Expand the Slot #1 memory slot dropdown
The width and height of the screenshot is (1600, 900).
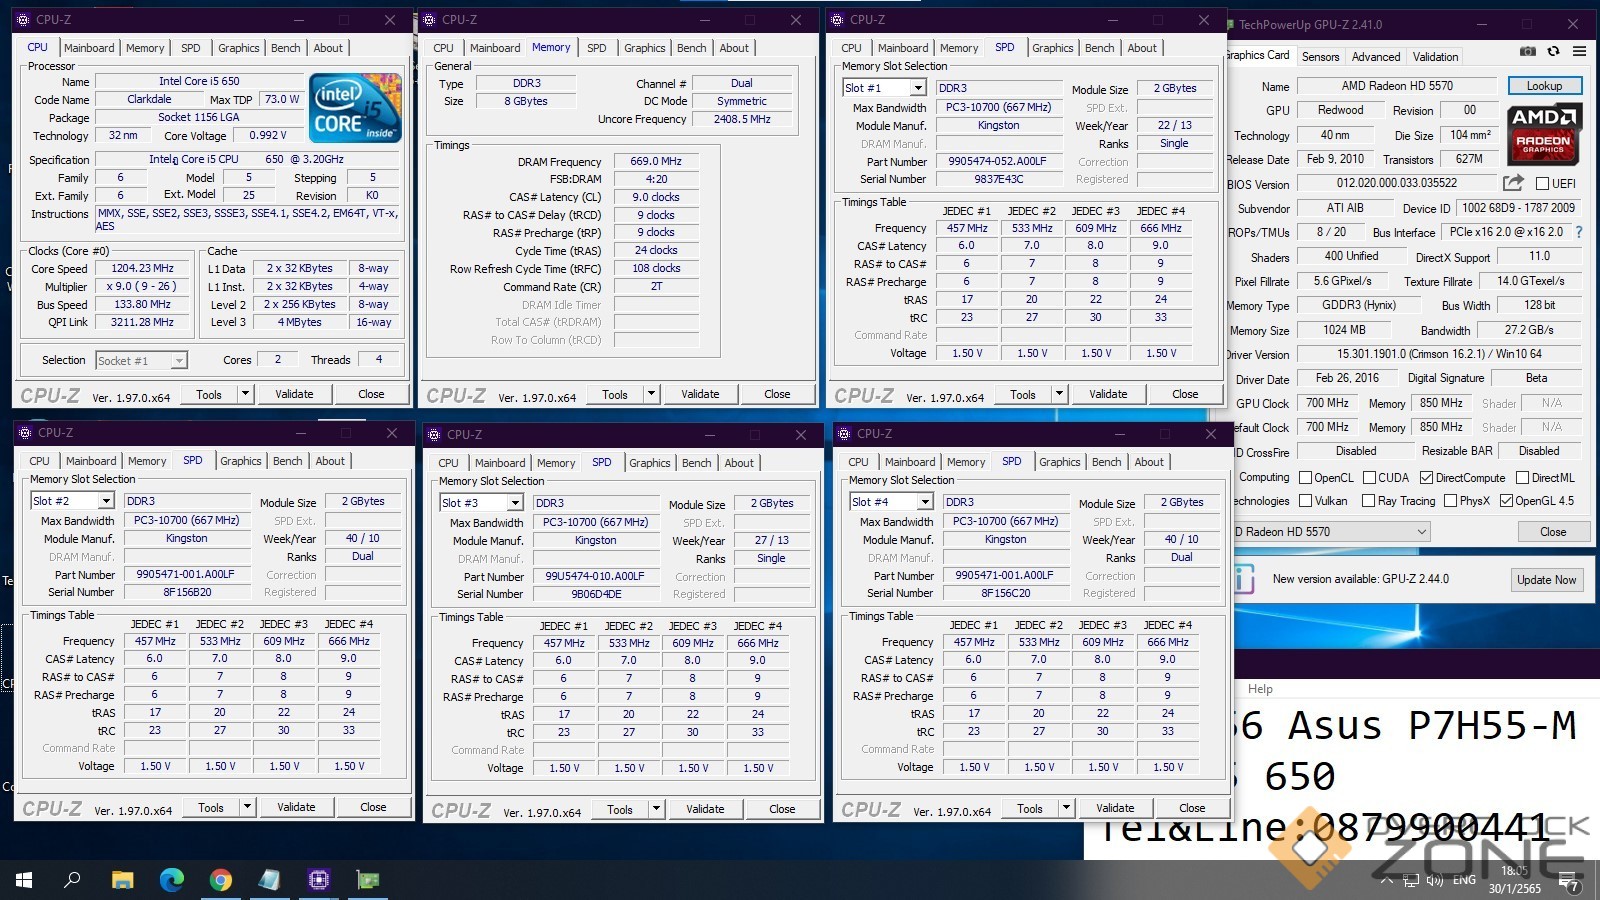(x=917, y=88)
